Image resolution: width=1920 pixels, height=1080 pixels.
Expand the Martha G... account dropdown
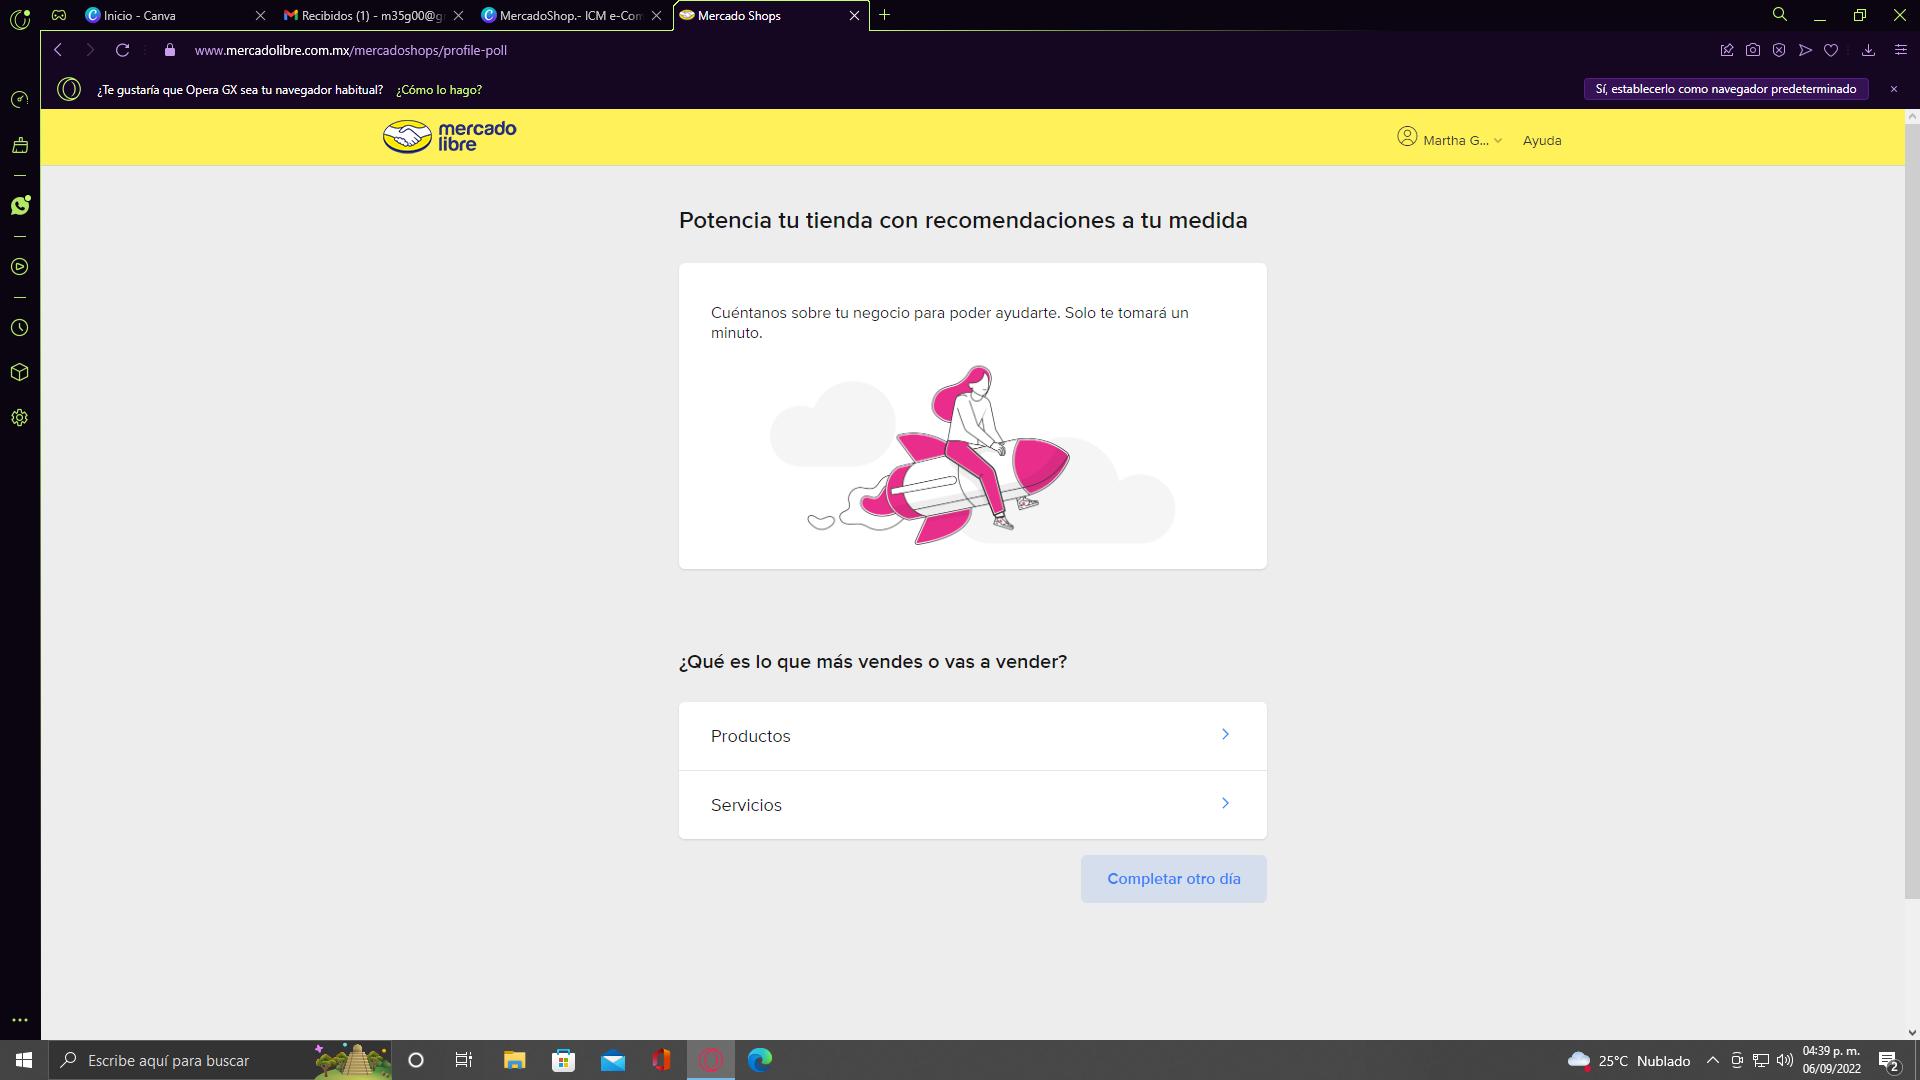point(1450,140)
